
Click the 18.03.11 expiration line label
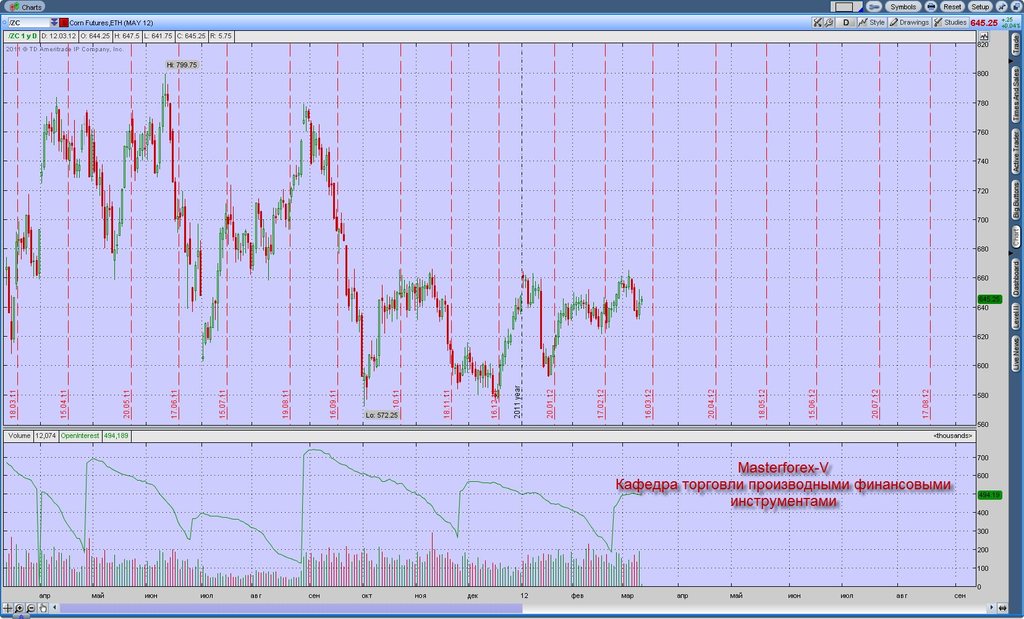[12, 405]
